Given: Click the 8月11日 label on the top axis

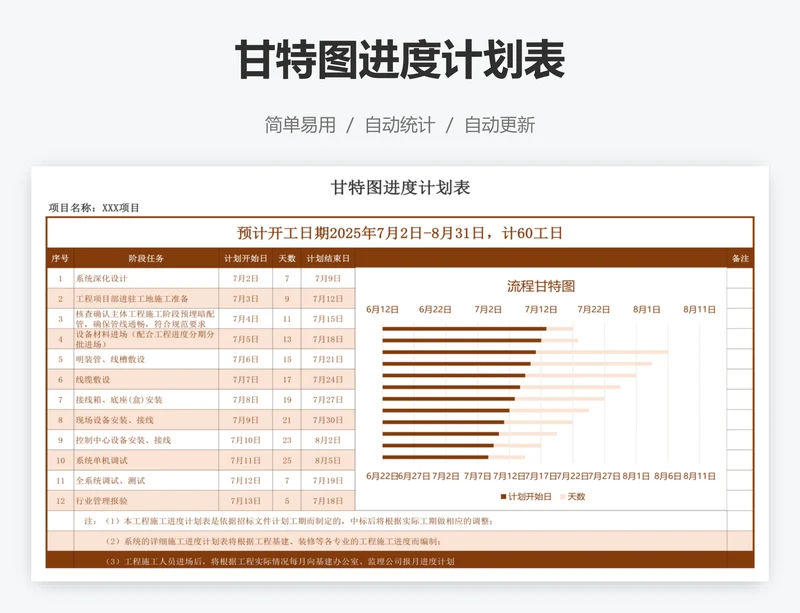Looking at the screenshot, I should [x=699, y=309].
